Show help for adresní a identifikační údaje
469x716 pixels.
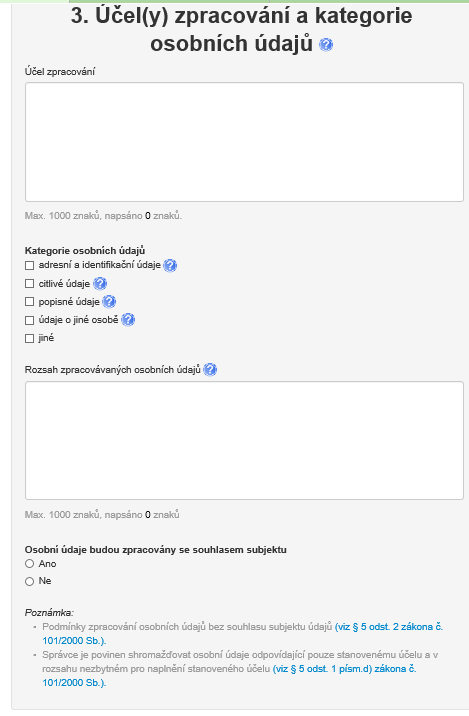pos(170,265)
